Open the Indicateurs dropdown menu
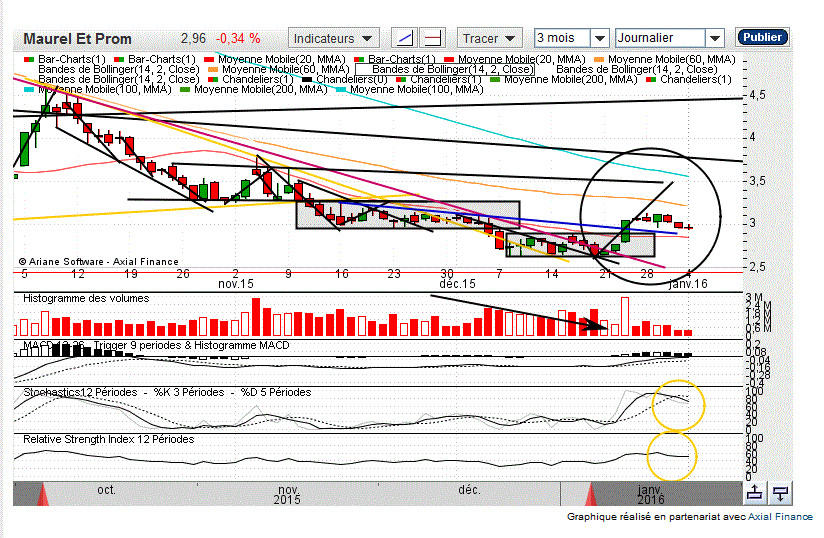This screenshot has height=538, width=824. coord(333,38)
